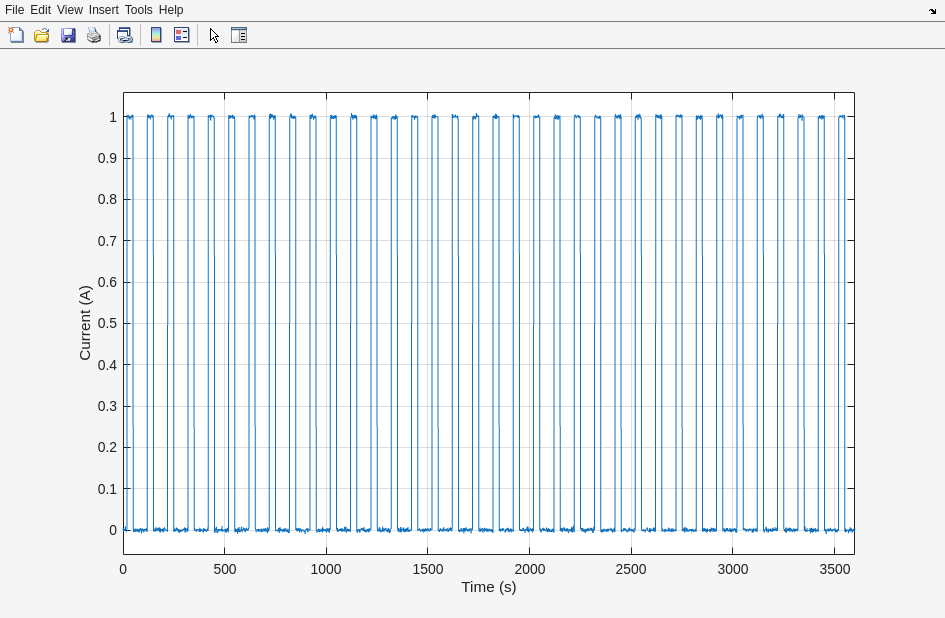The image size is (945, 618).
Task: Click the dock figure arrow at top right
Action: click(x=932, y=11)
